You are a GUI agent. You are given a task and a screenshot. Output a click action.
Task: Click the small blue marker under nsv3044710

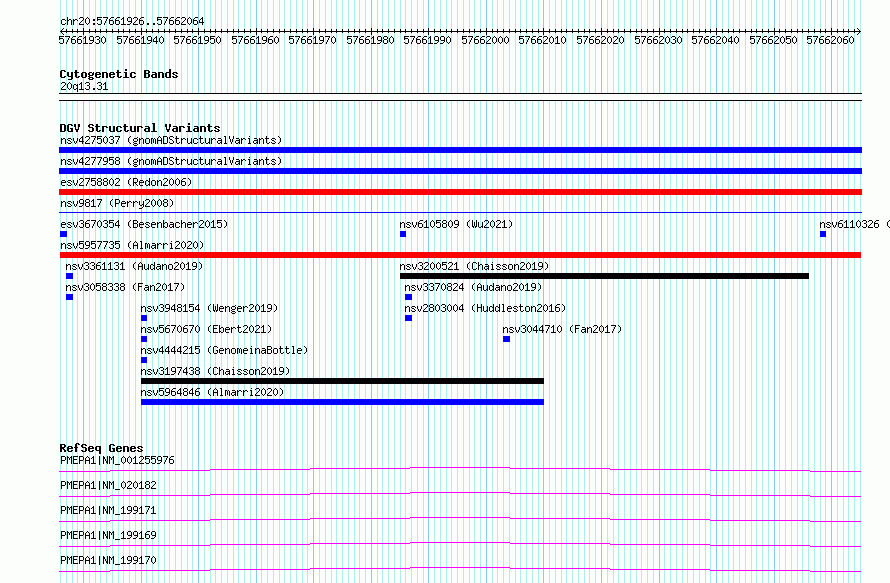(x=506, y=339)
